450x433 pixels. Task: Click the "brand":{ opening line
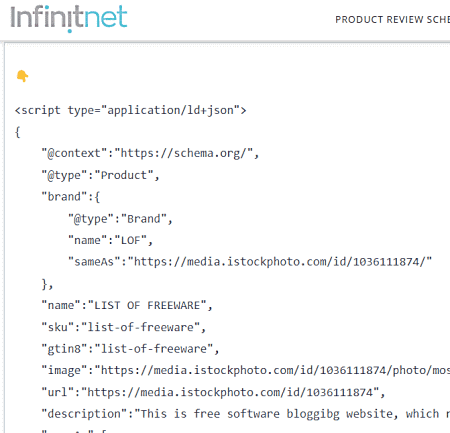(x=70, y=197)
